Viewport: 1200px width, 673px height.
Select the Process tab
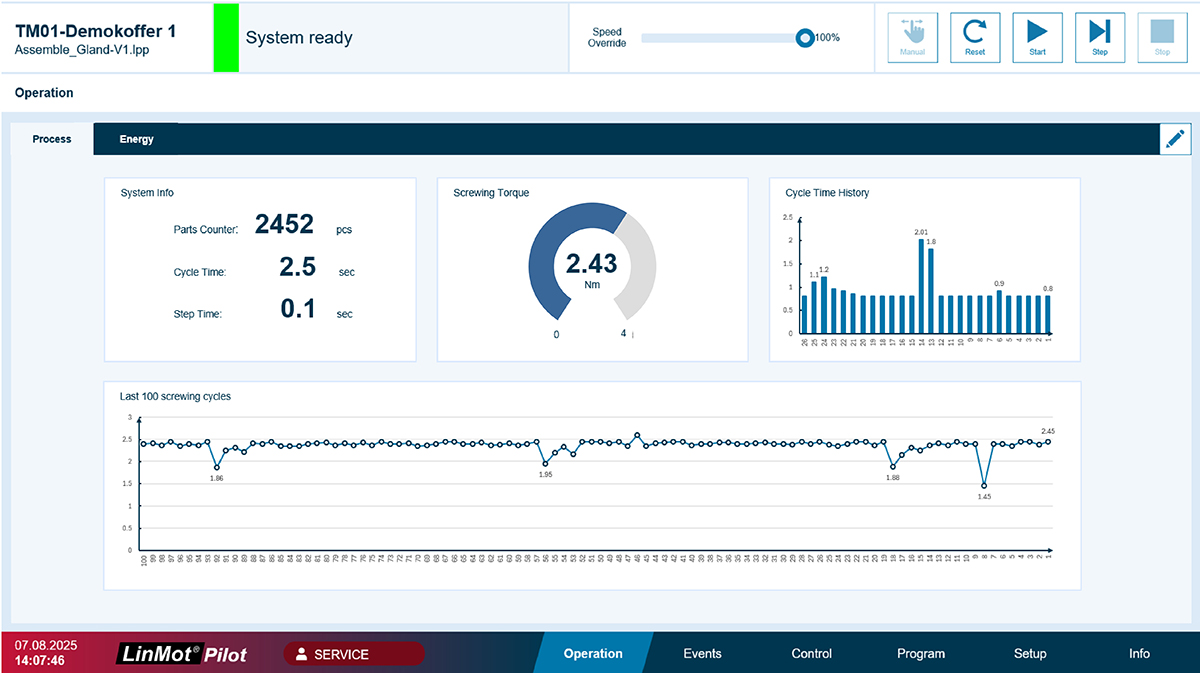coord(52,139)
